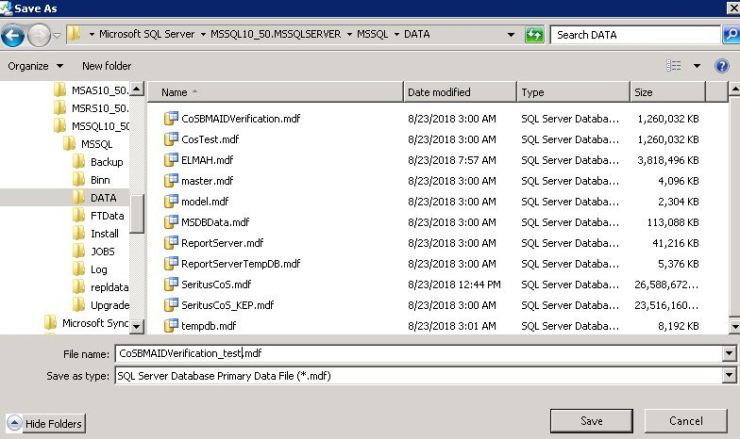Image resolution: width=740 pixels, height=439 pixels.
Task: Select the SeritusCoS_KEP.mdf file name
Action: [x=227, y=305]
